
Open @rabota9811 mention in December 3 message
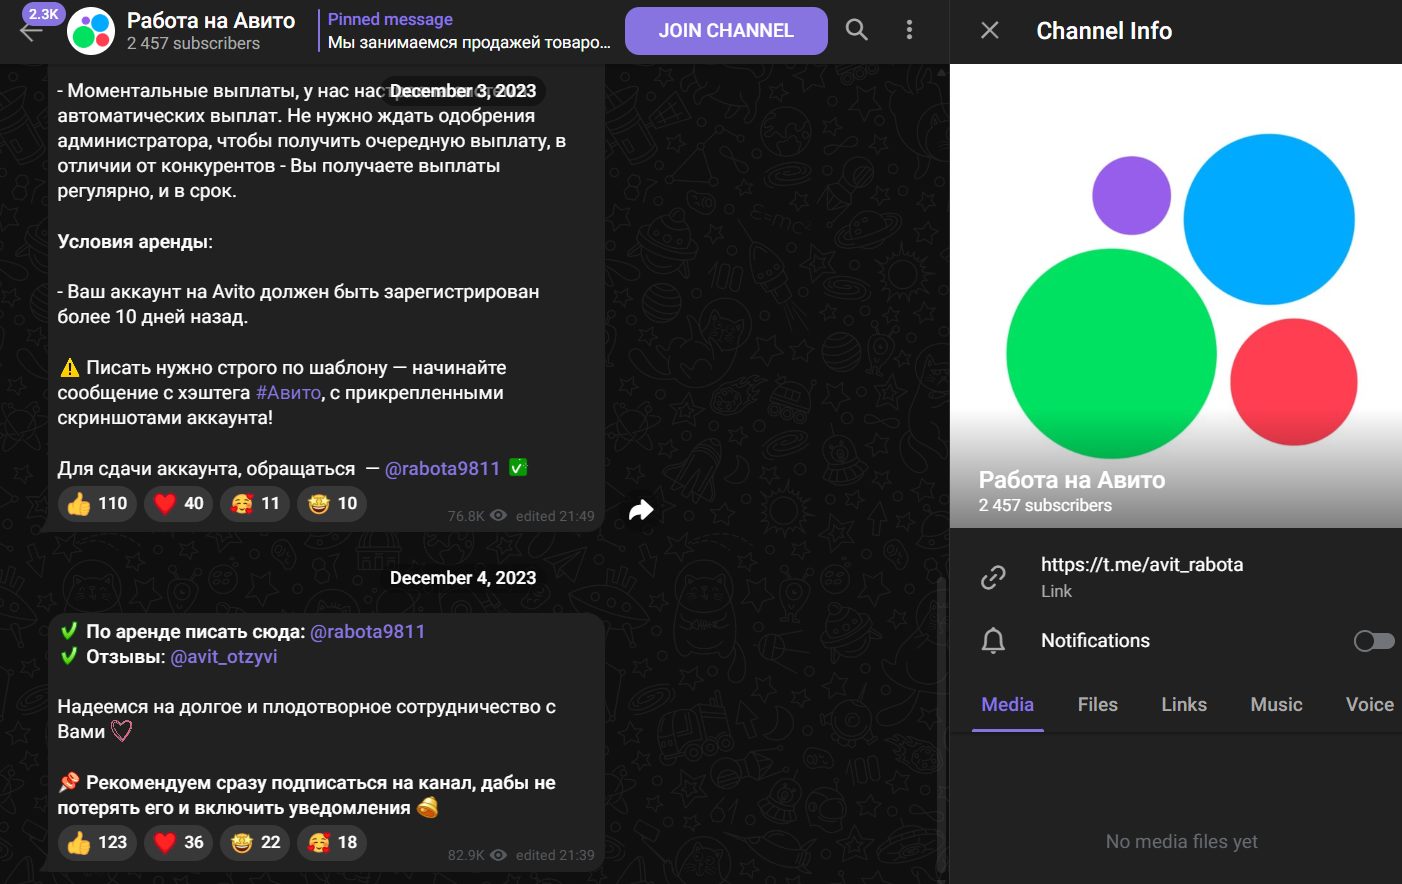coord(442,468)
